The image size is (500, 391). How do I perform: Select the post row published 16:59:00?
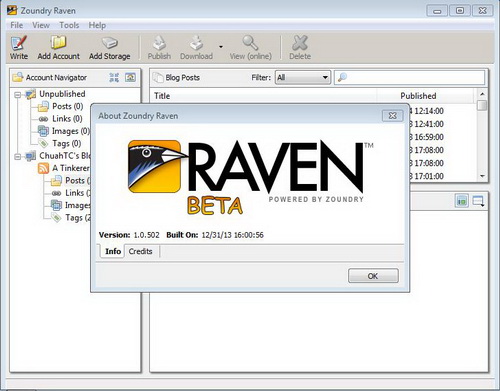(427, 137)
